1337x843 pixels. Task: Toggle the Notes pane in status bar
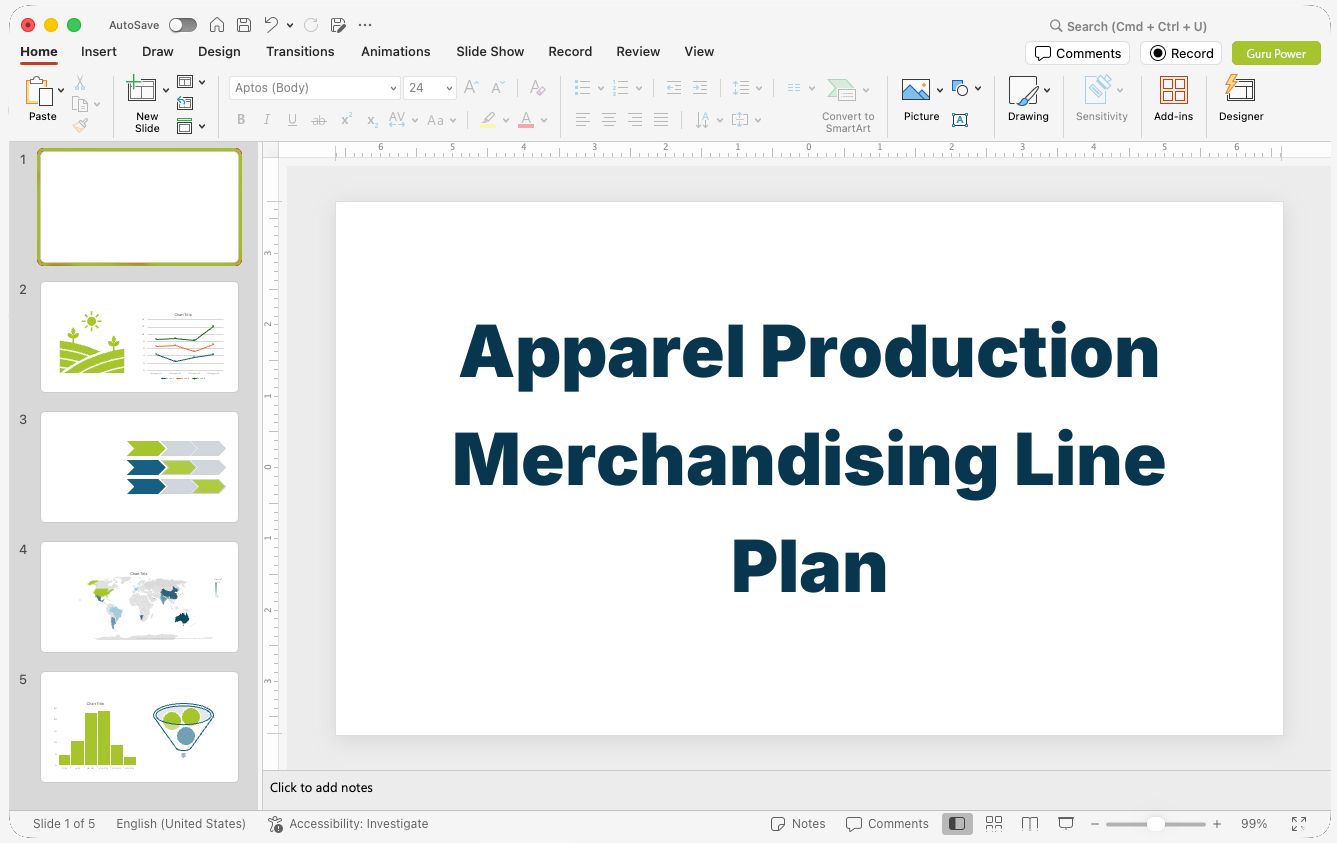[798, 824]
